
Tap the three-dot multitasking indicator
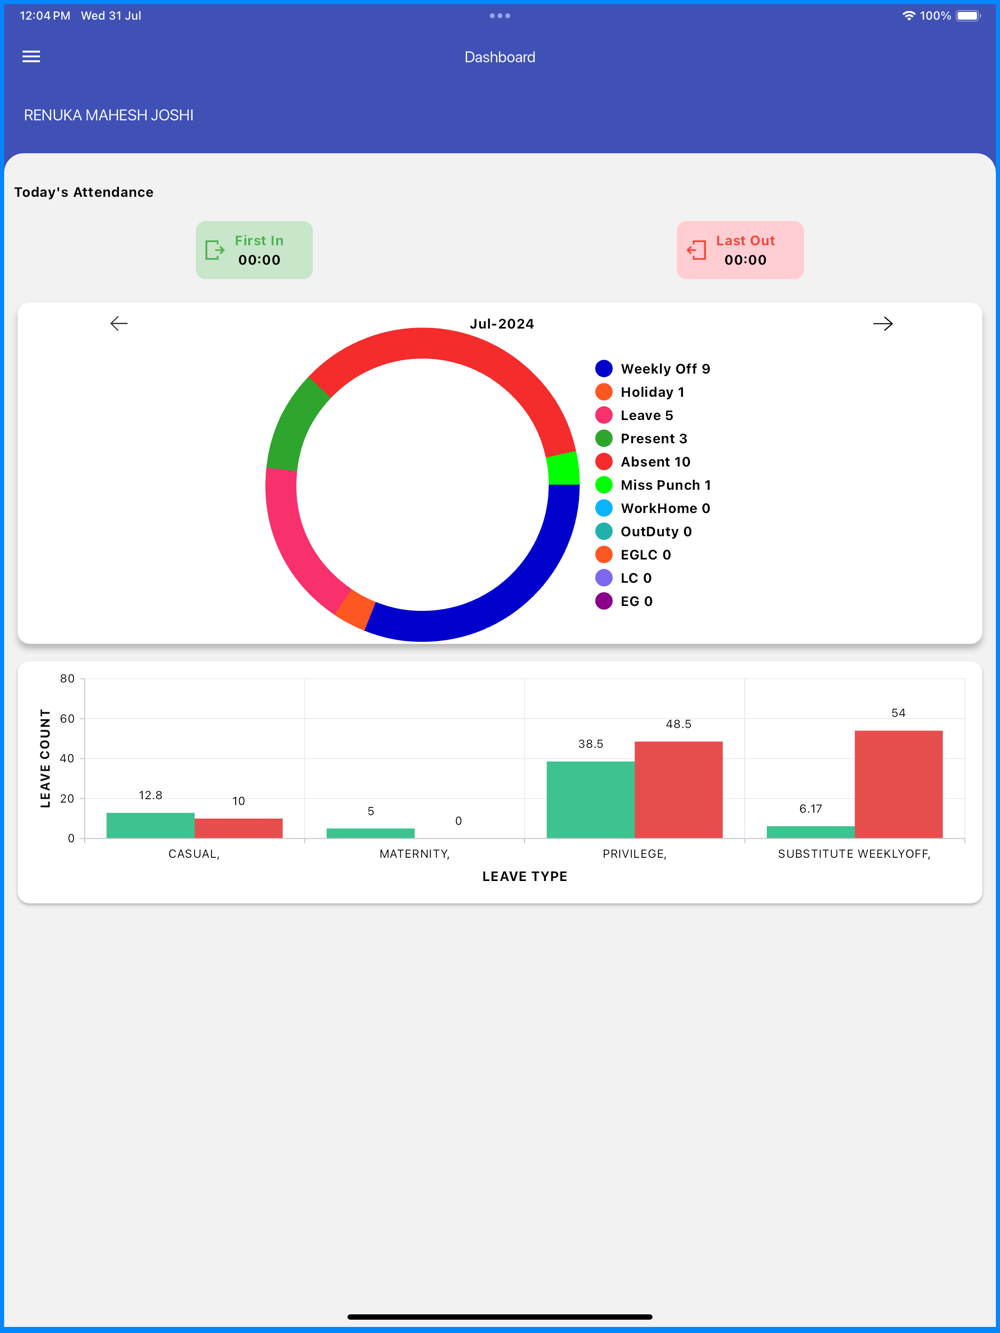click(x=500, y=16)
